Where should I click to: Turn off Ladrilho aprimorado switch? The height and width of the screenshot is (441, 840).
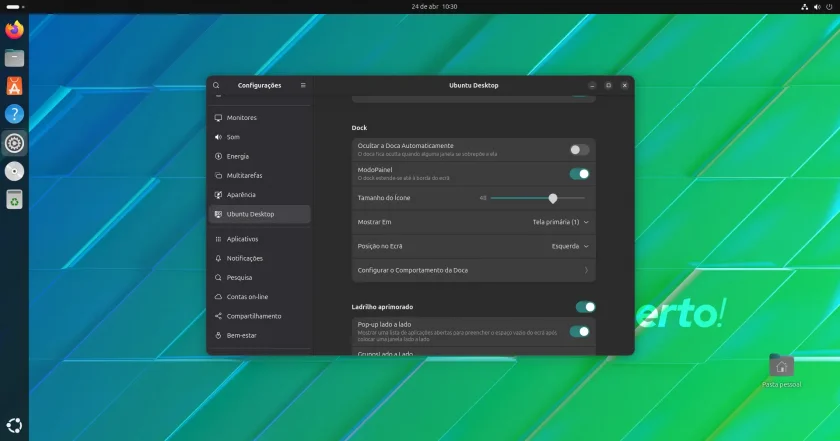(x=585, y=307)
